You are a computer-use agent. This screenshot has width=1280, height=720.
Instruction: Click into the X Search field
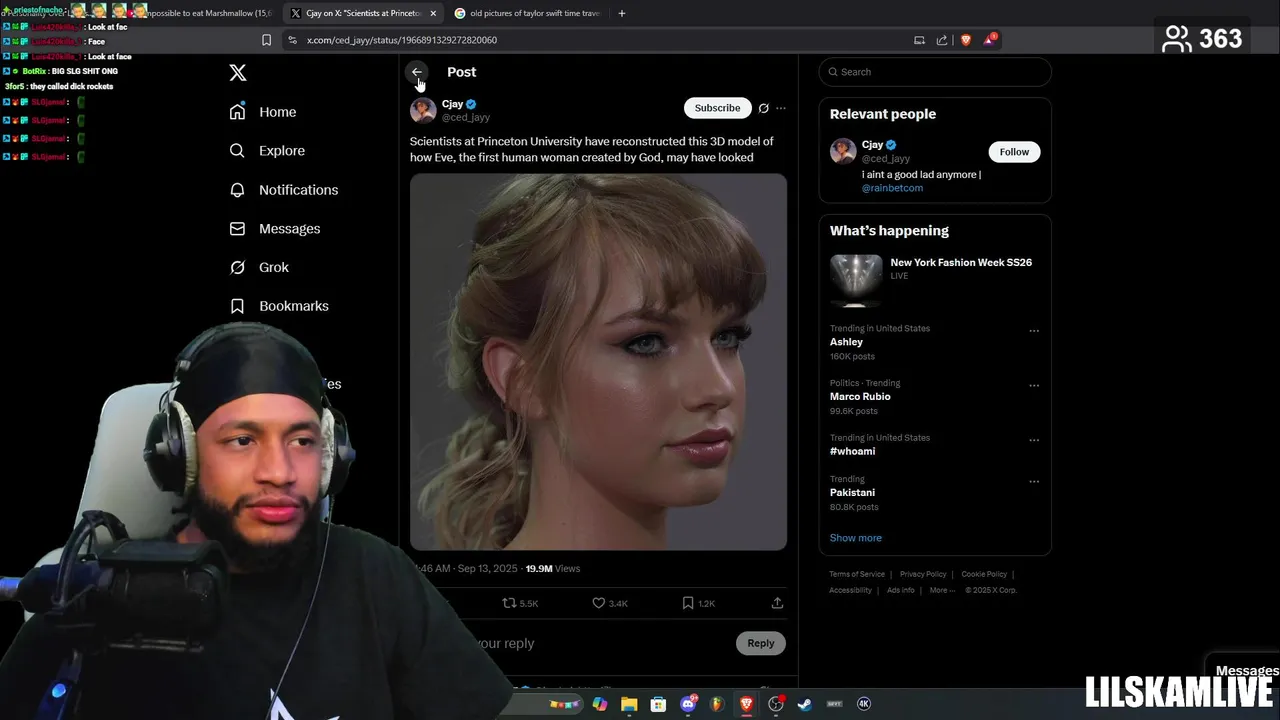(x=935, y=72)
